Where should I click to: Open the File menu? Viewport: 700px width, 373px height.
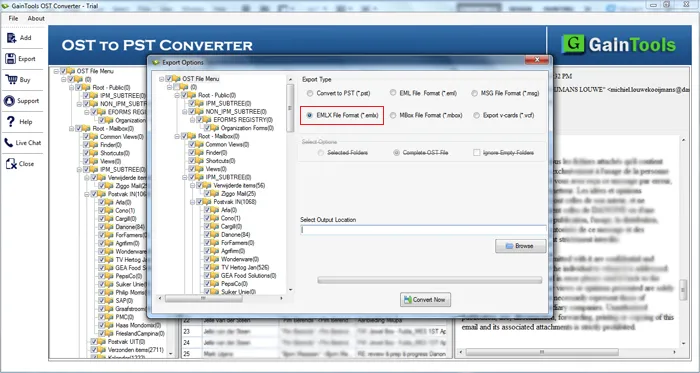point(13,18)
